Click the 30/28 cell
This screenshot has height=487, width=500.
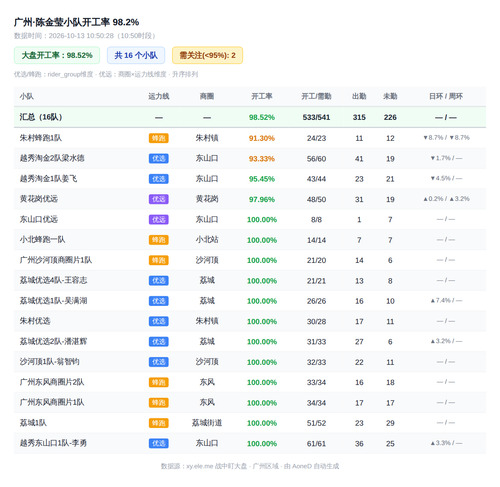316,322
